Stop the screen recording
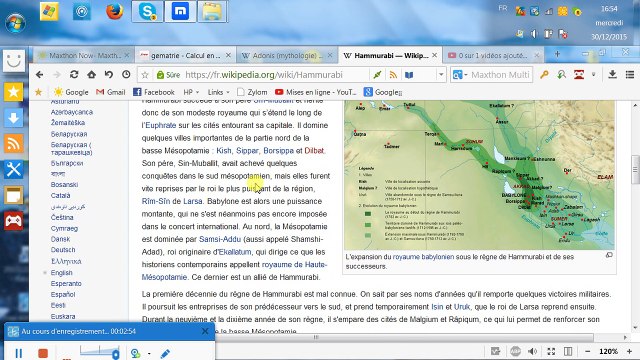 click(x=43, y=353)
